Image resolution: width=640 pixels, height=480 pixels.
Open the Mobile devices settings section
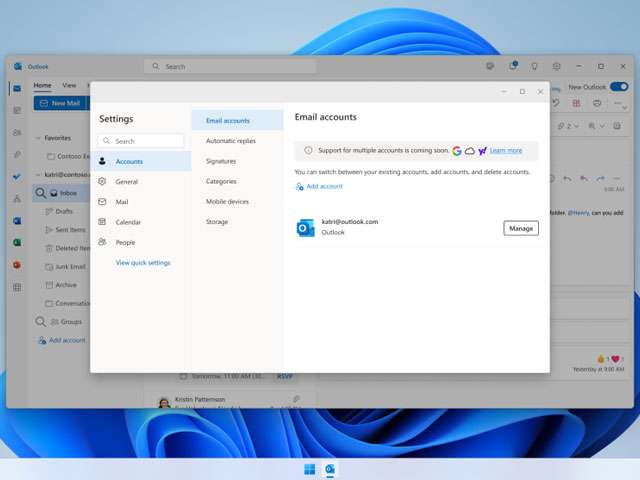227,201
